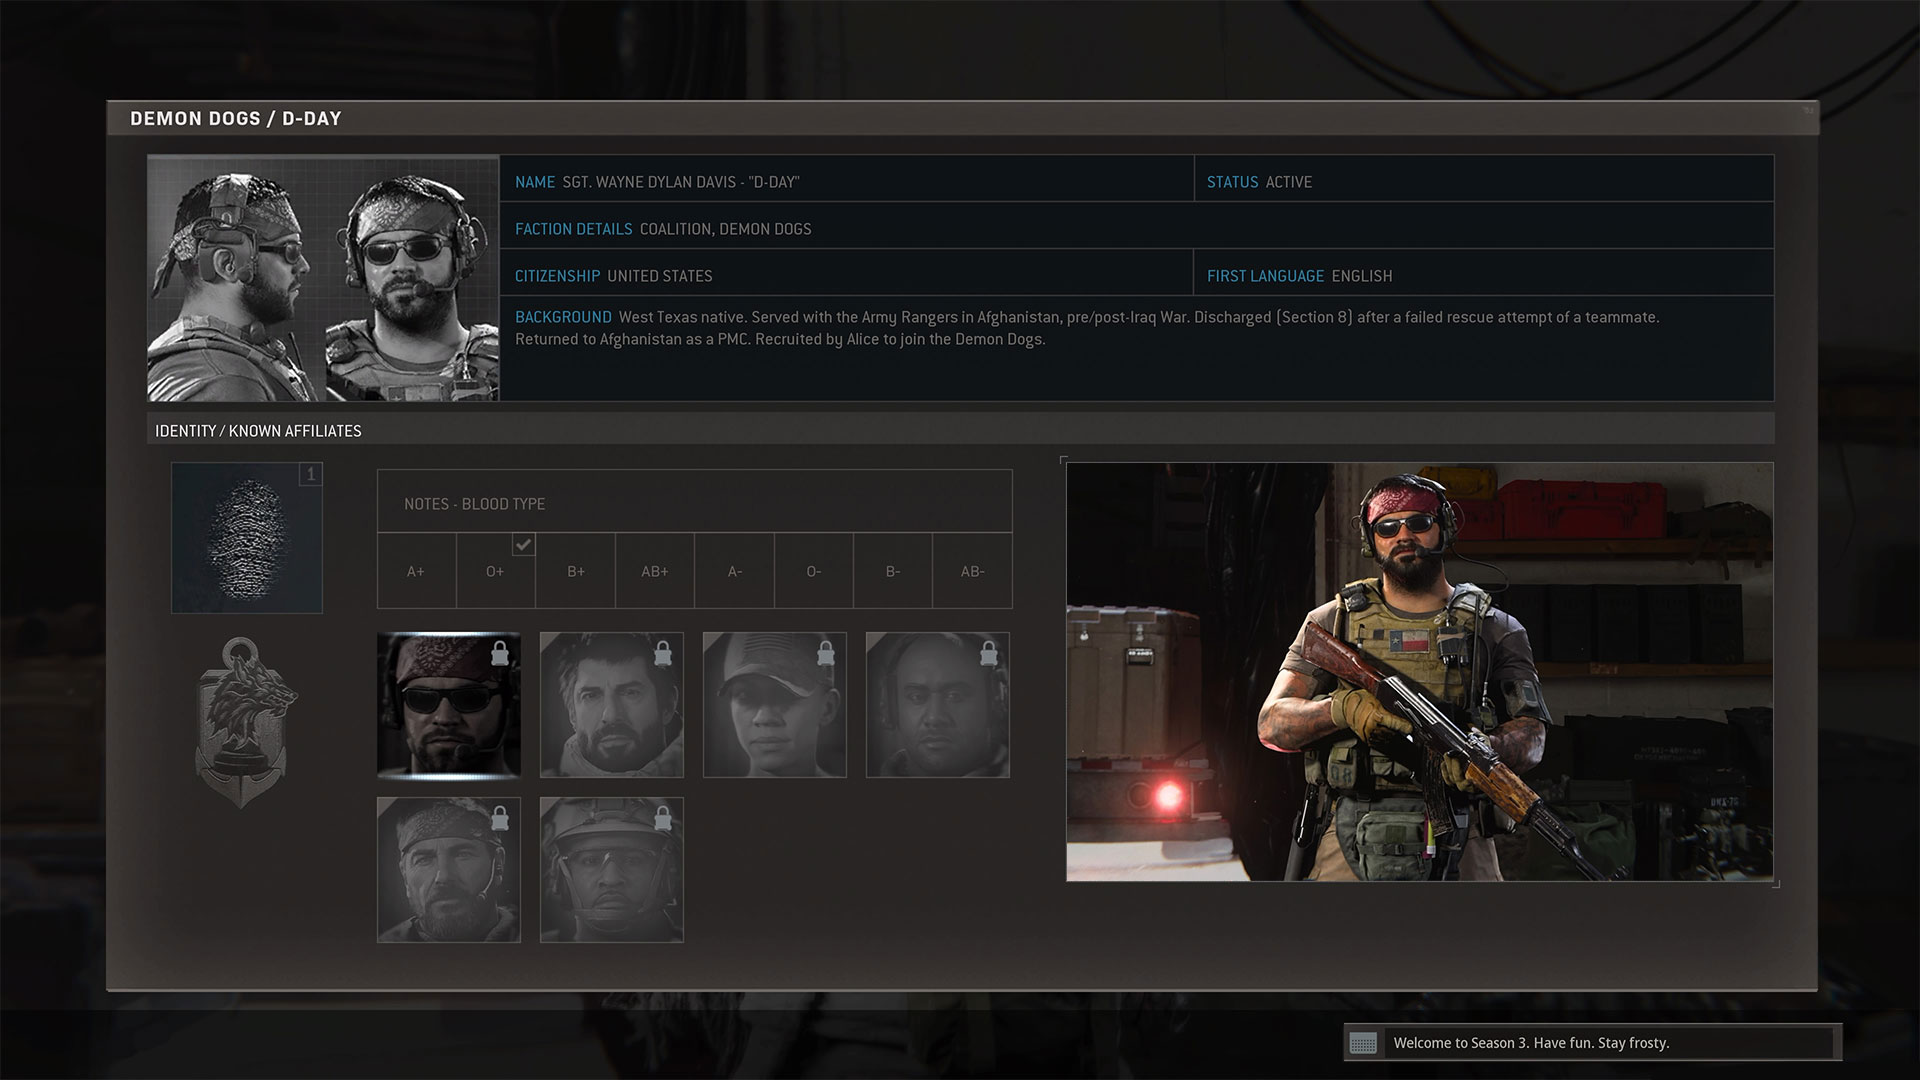1920x1080 pixels.
Task: Select the locked helmeted operator with goggles portrait
Action: pos(612,870)
